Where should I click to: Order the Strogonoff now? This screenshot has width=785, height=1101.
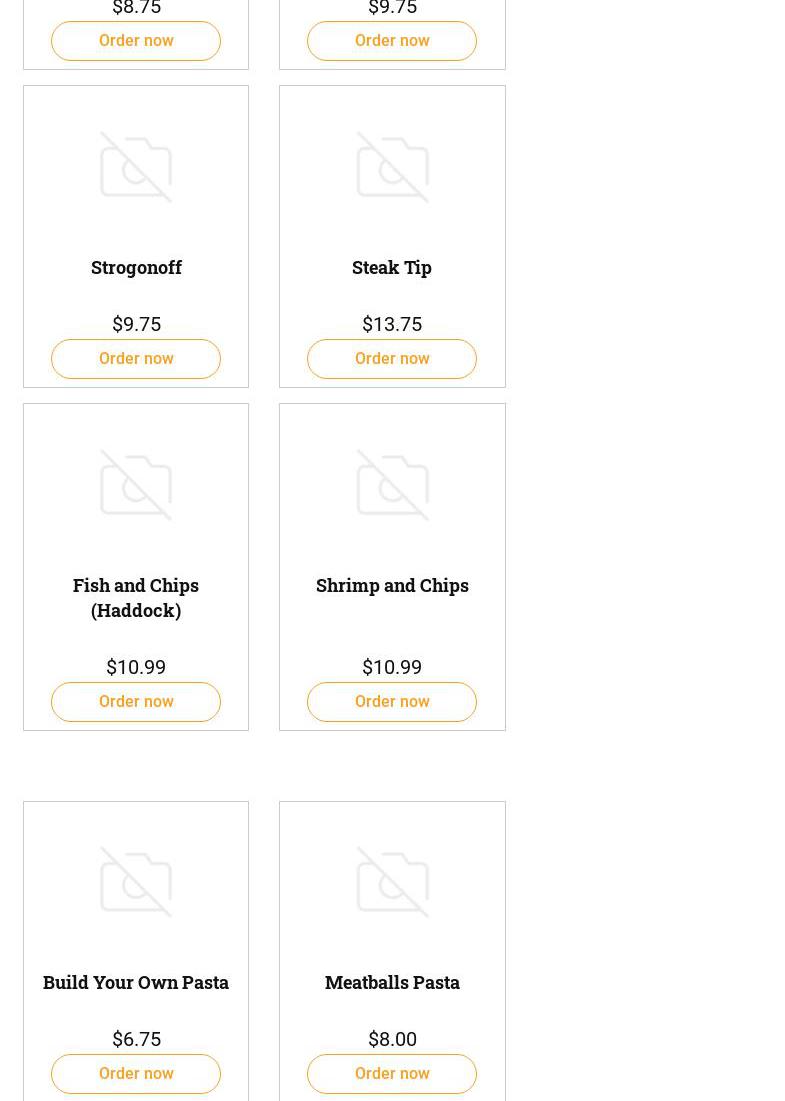[x=136, y=359]
